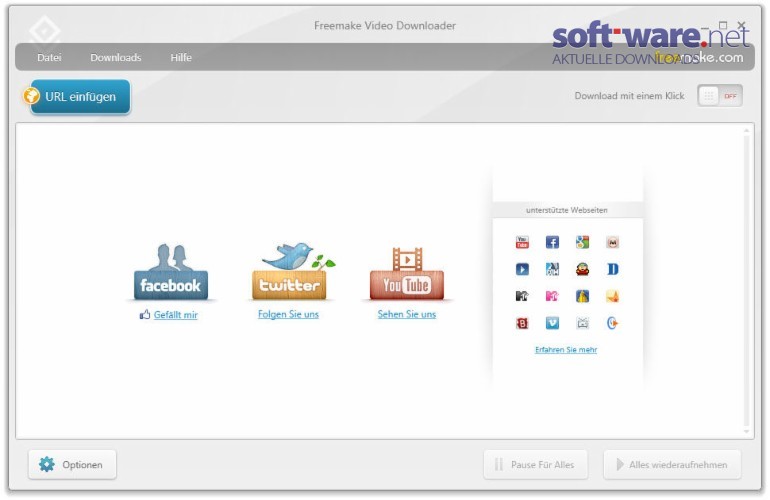Click the Freemake diamond logo in title bar
The width and height of the screenshot is (770, 500).
45,31
